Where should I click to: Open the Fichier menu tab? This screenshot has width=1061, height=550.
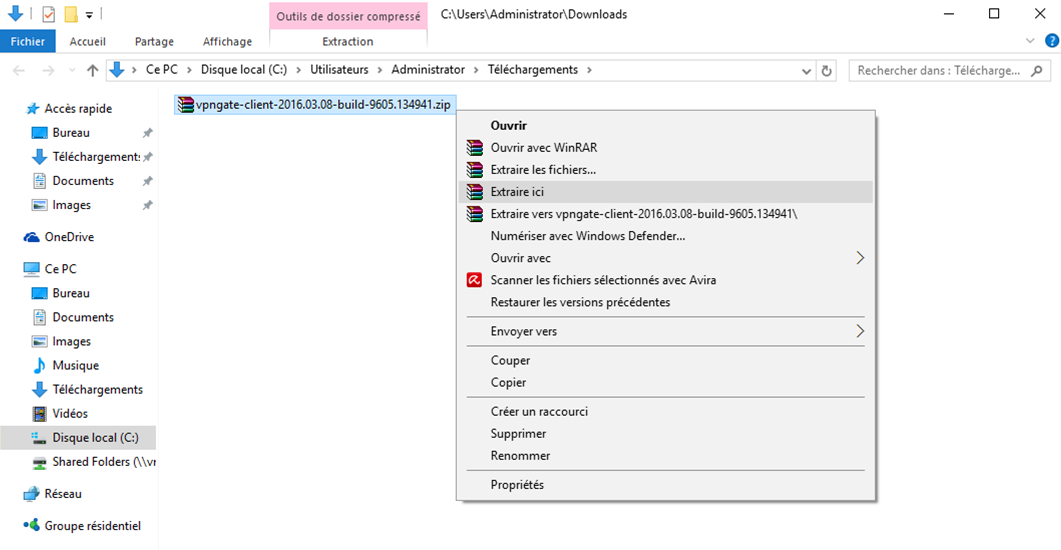tap(28, 41)
